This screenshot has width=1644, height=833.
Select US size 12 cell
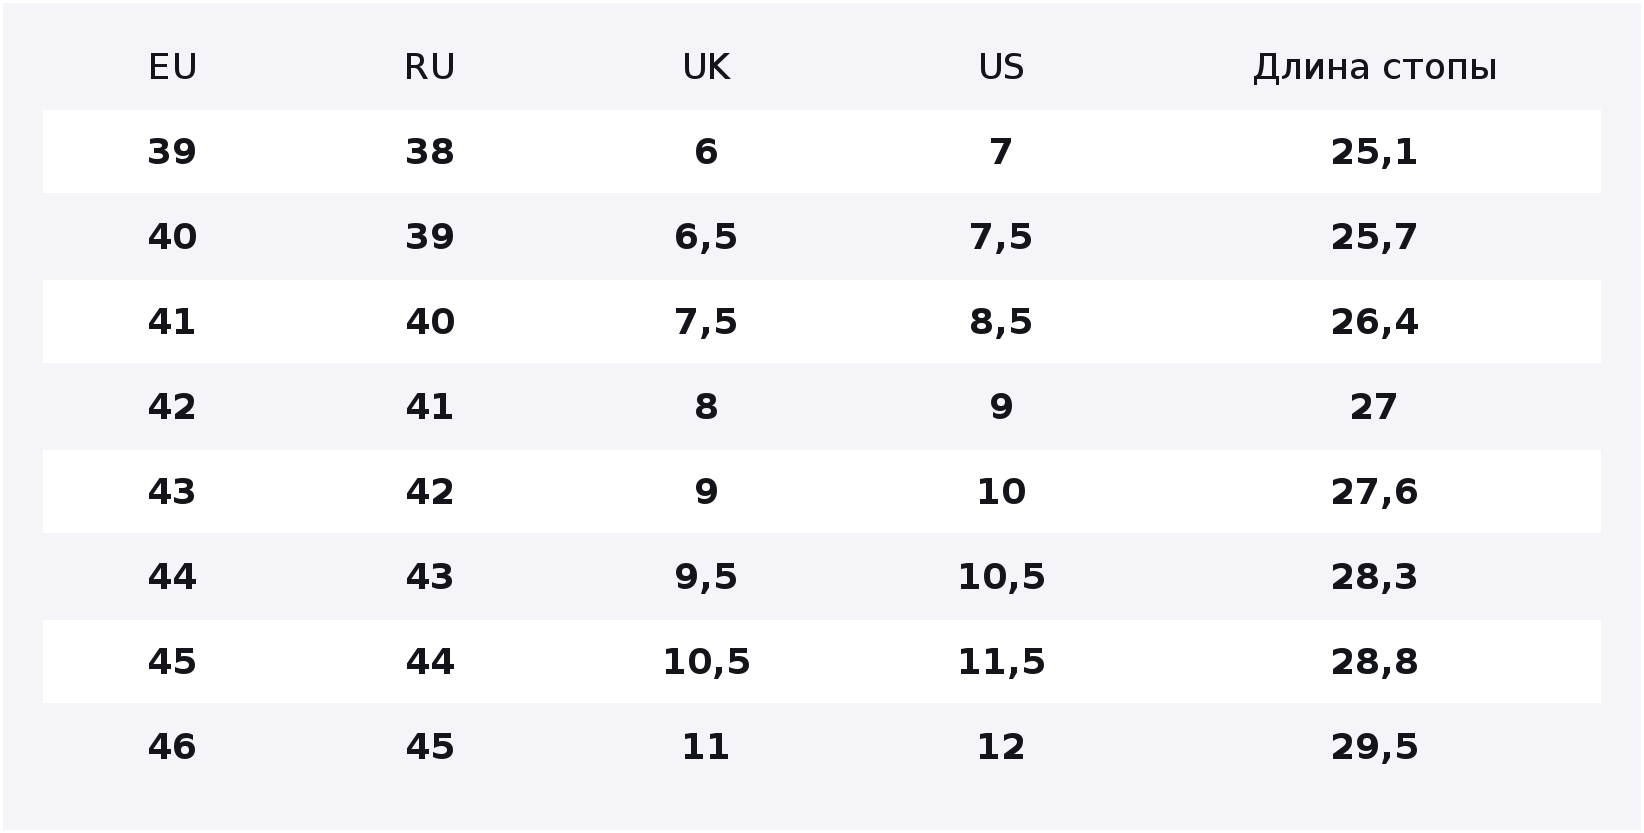click(1001, 747)
